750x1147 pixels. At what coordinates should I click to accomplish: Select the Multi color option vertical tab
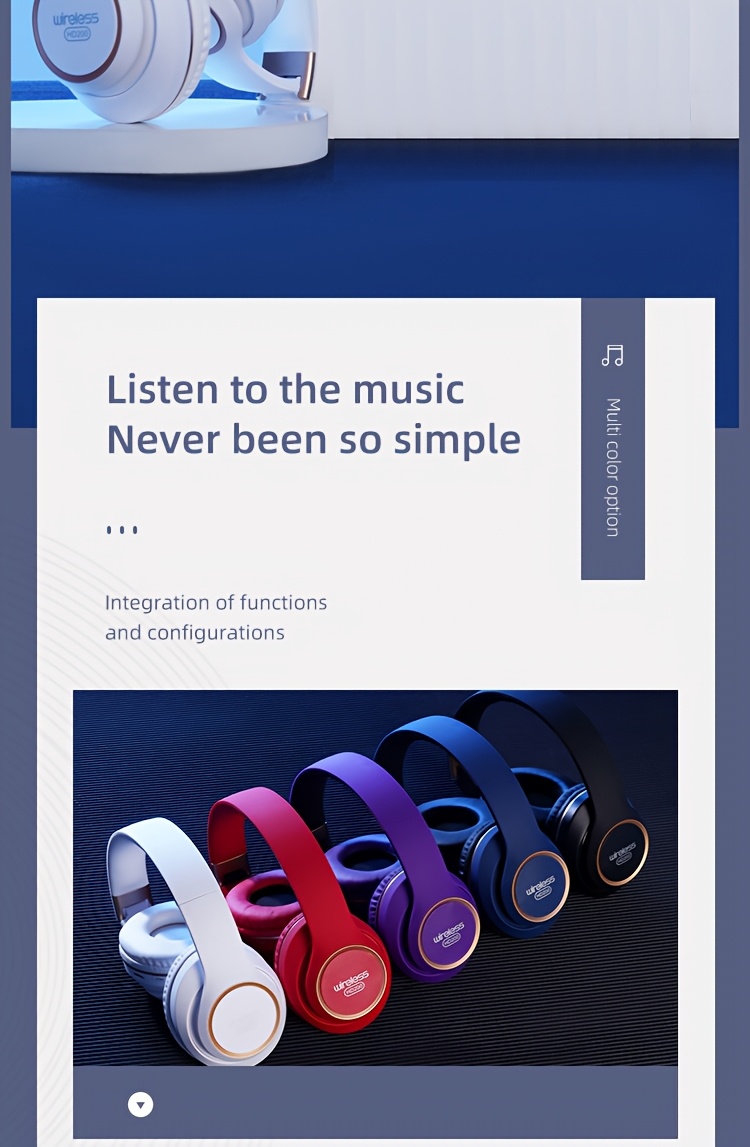[x=613, y=439]
